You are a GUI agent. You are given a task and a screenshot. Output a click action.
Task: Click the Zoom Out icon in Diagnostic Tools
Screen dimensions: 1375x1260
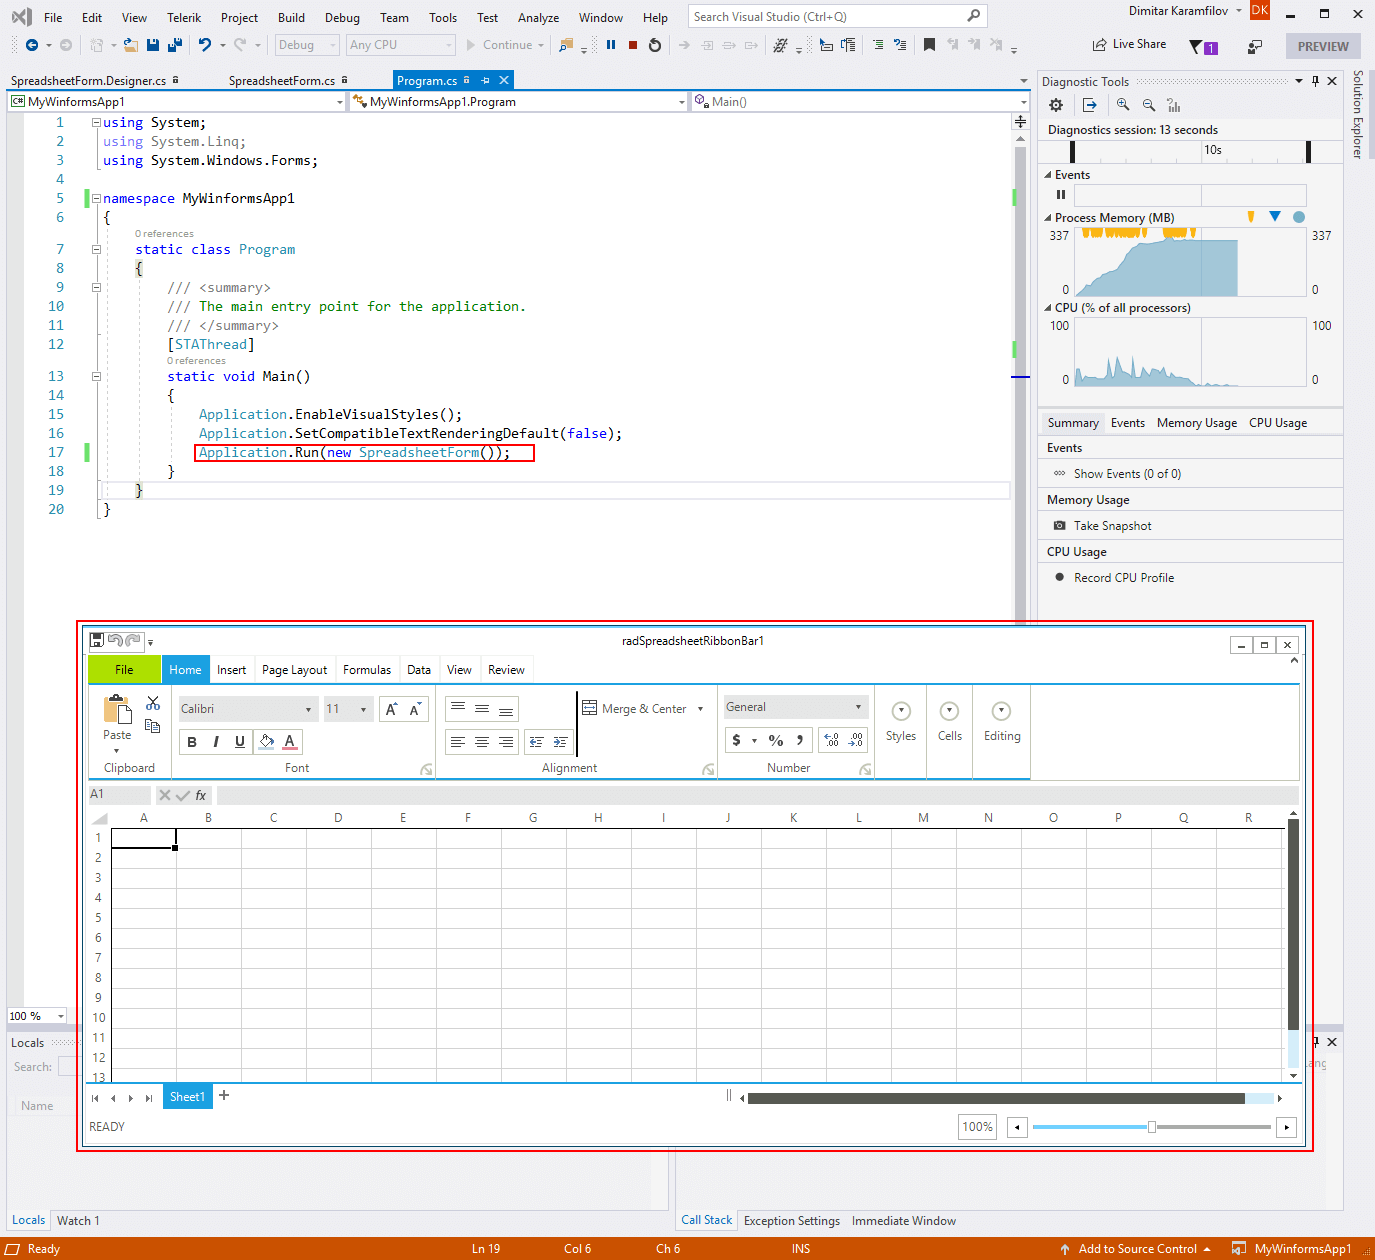pyautogui.click(x=1148, y=105)
